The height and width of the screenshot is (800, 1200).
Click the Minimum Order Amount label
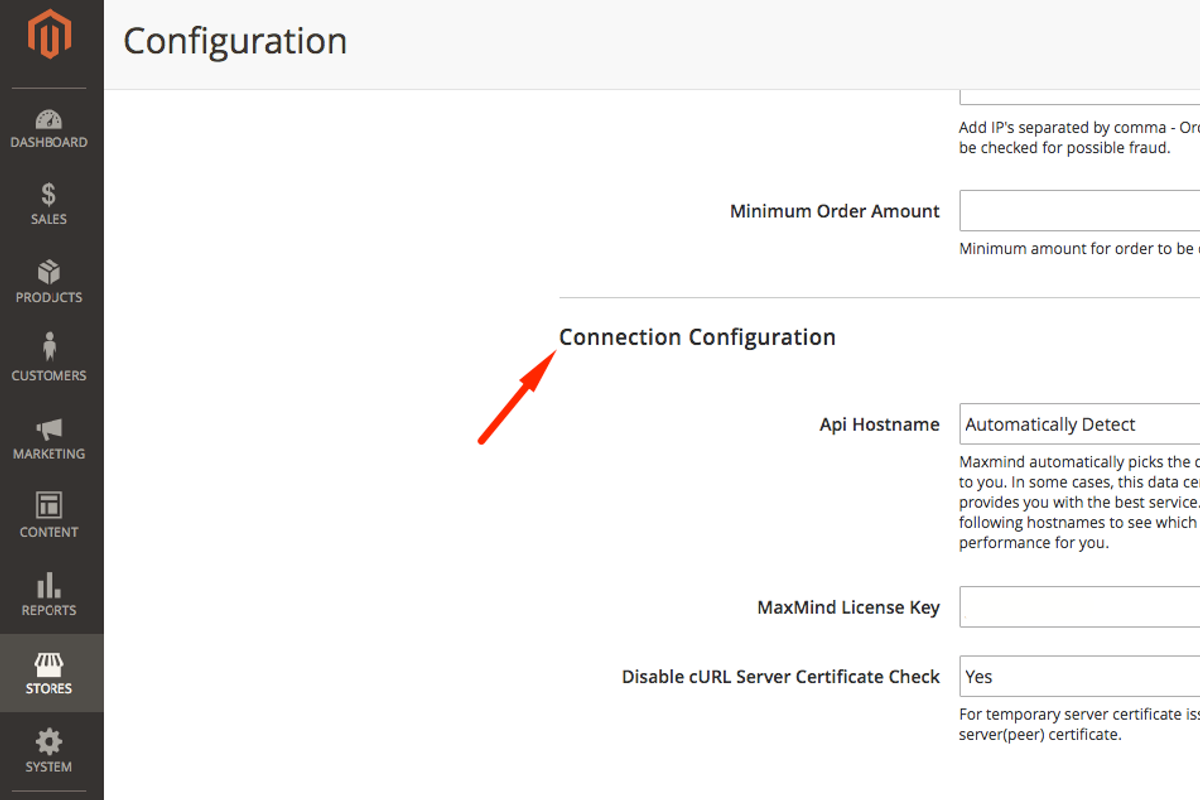(835, 211)
